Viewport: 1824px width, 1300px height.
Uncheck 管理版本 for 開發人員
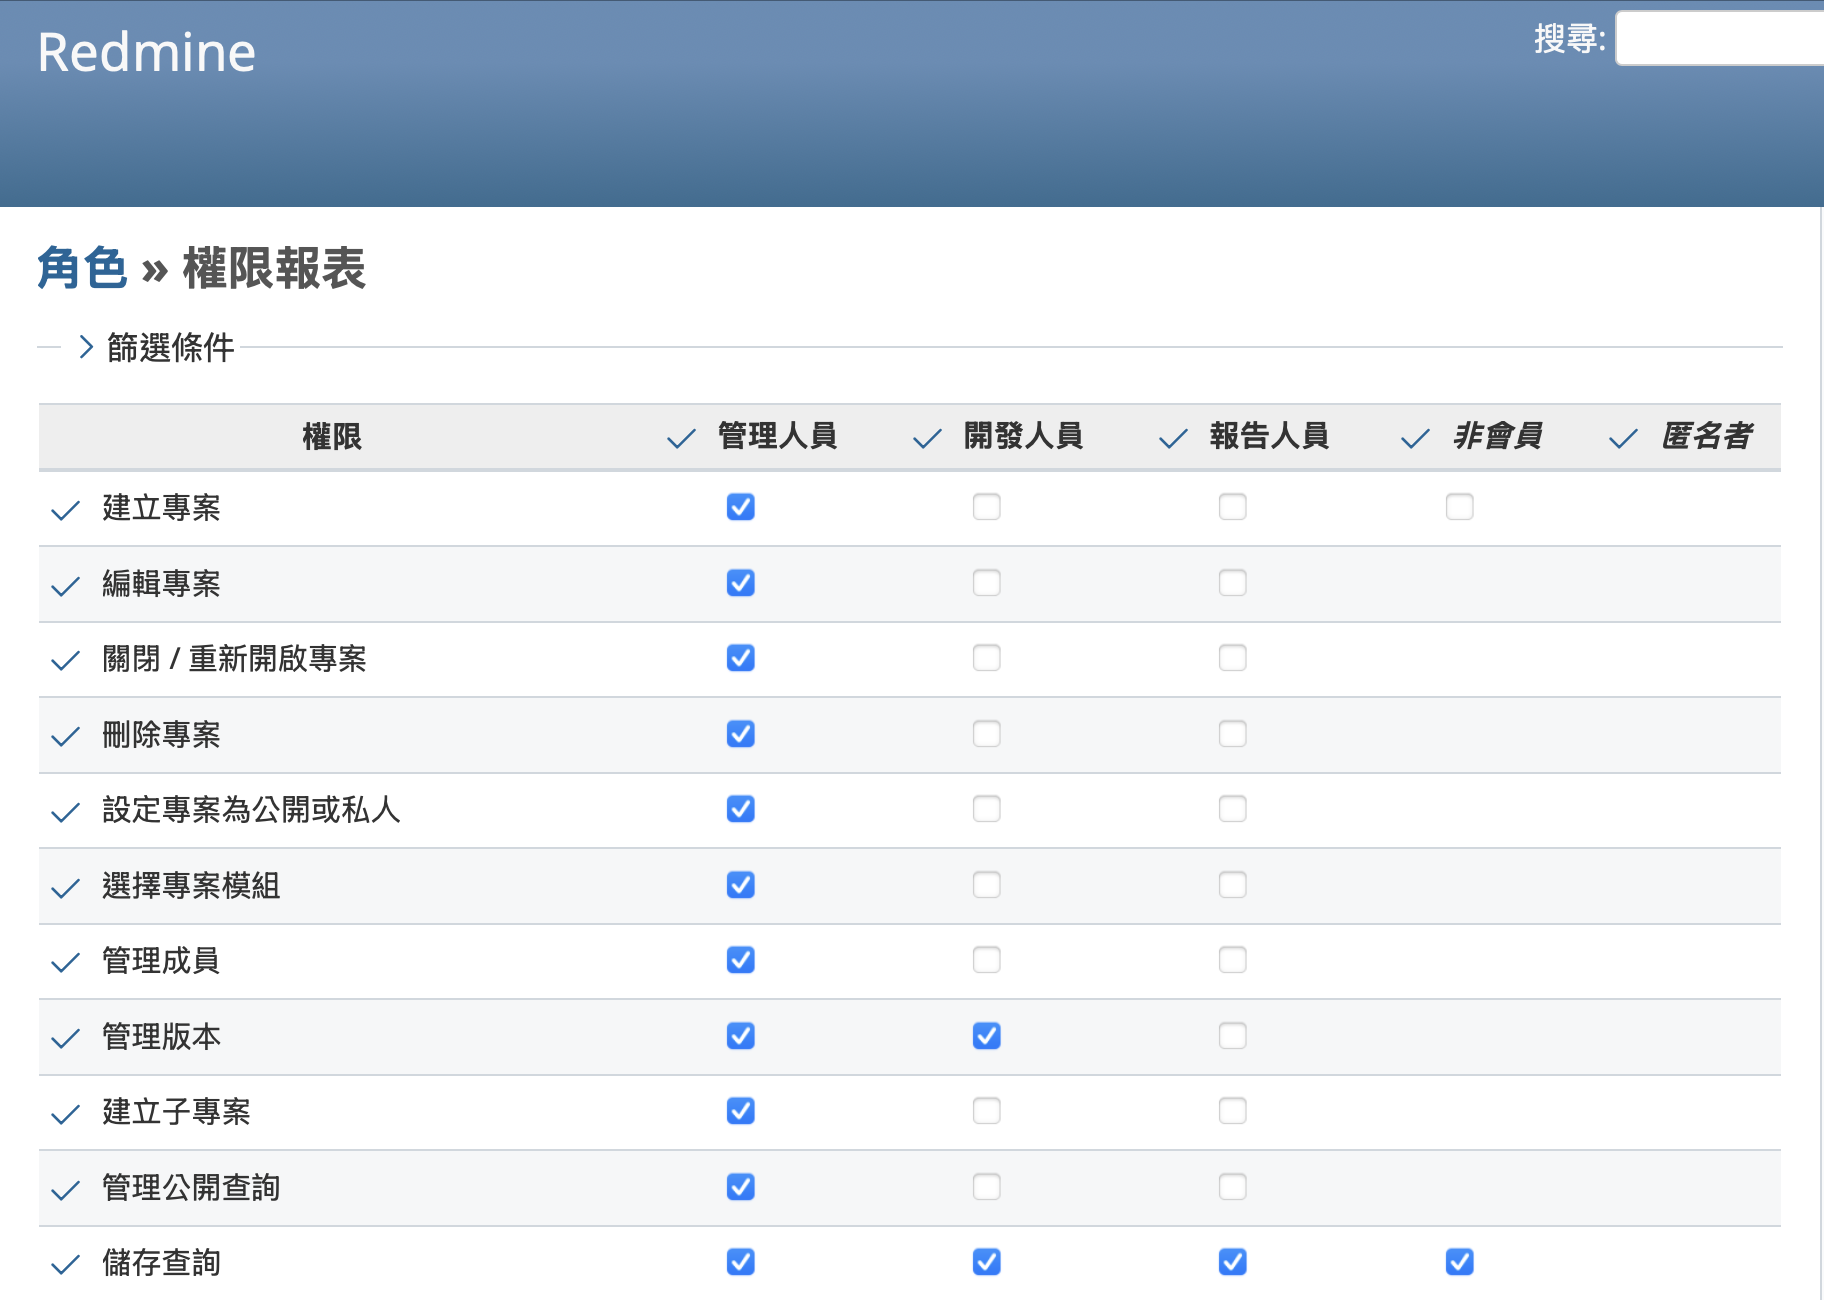tap(987, 1036)
